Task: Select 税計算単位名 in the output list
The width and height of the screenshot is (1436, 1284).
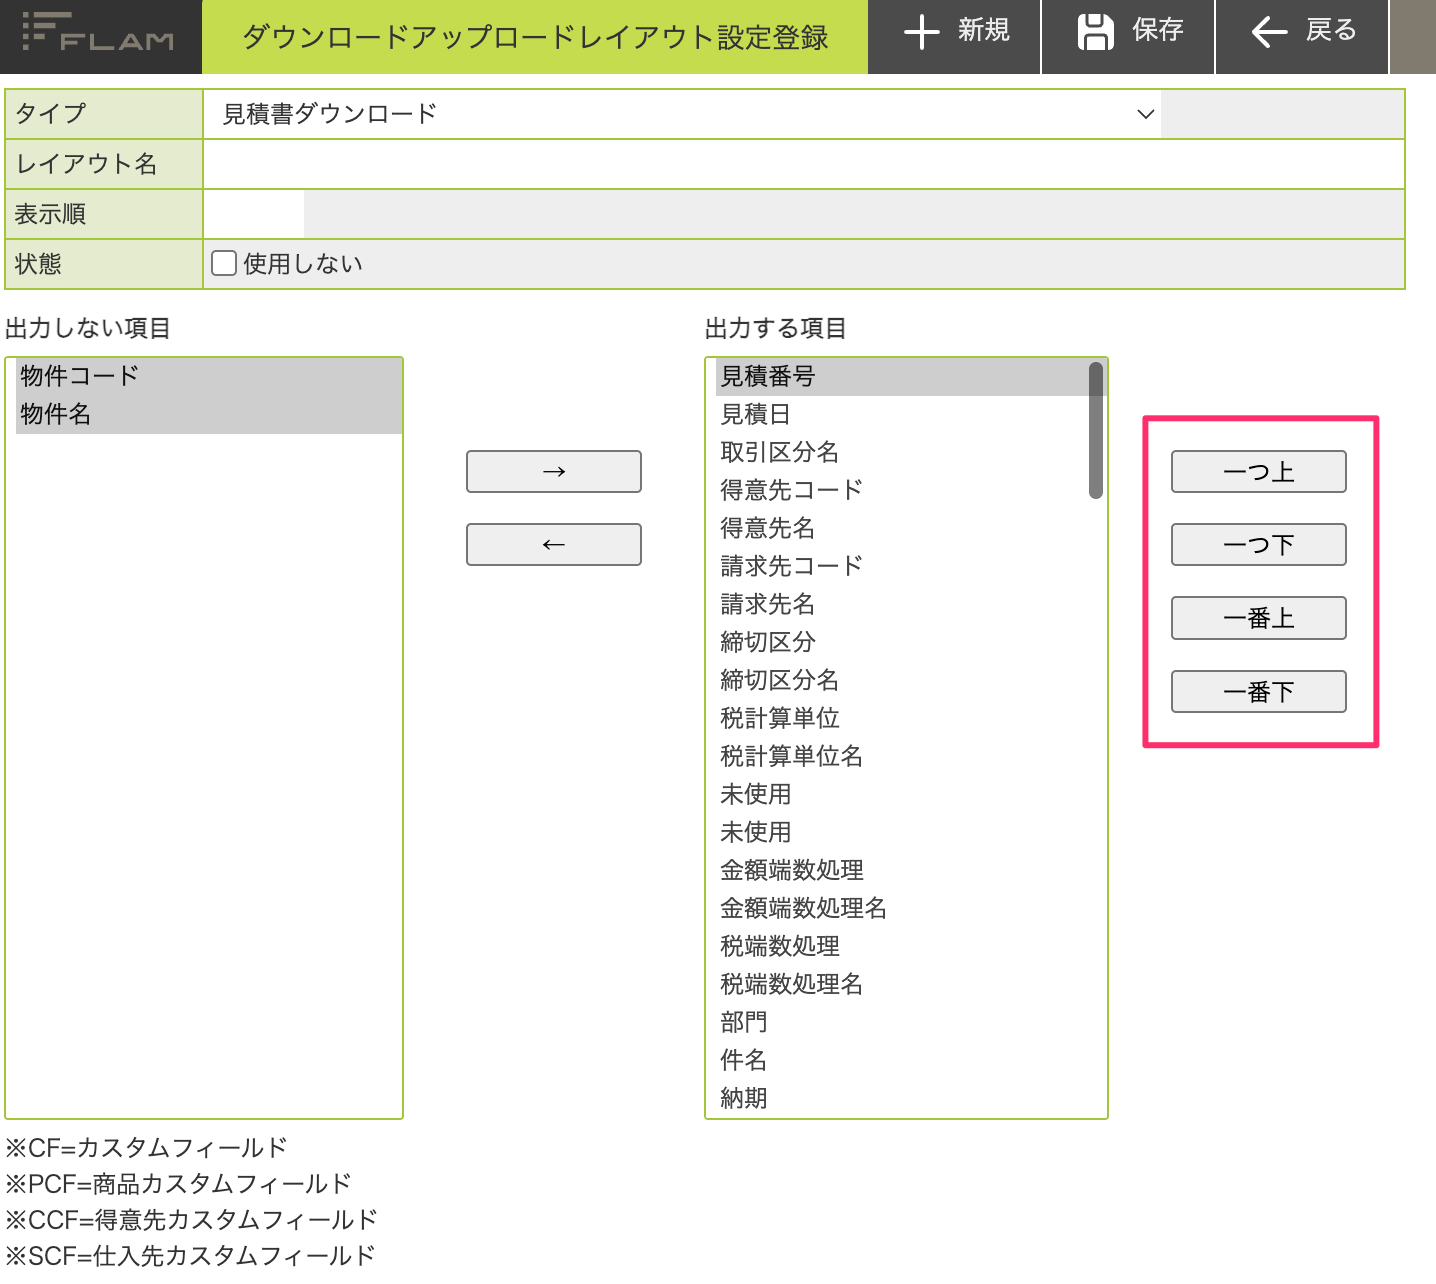Action: click(x=902, y=756)
